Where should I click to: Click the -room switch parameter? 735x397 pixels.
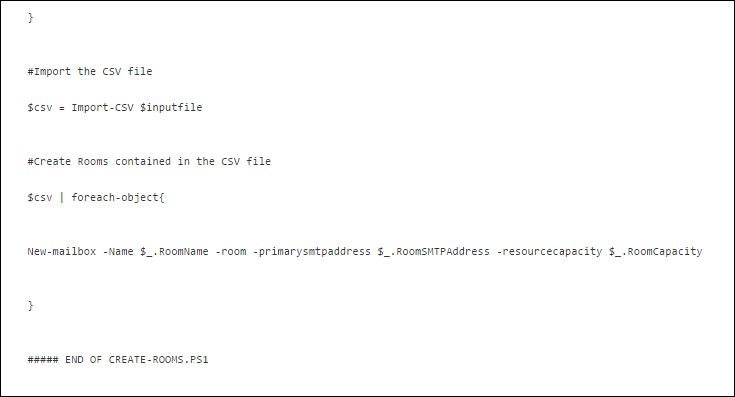(x=231, y=251)
